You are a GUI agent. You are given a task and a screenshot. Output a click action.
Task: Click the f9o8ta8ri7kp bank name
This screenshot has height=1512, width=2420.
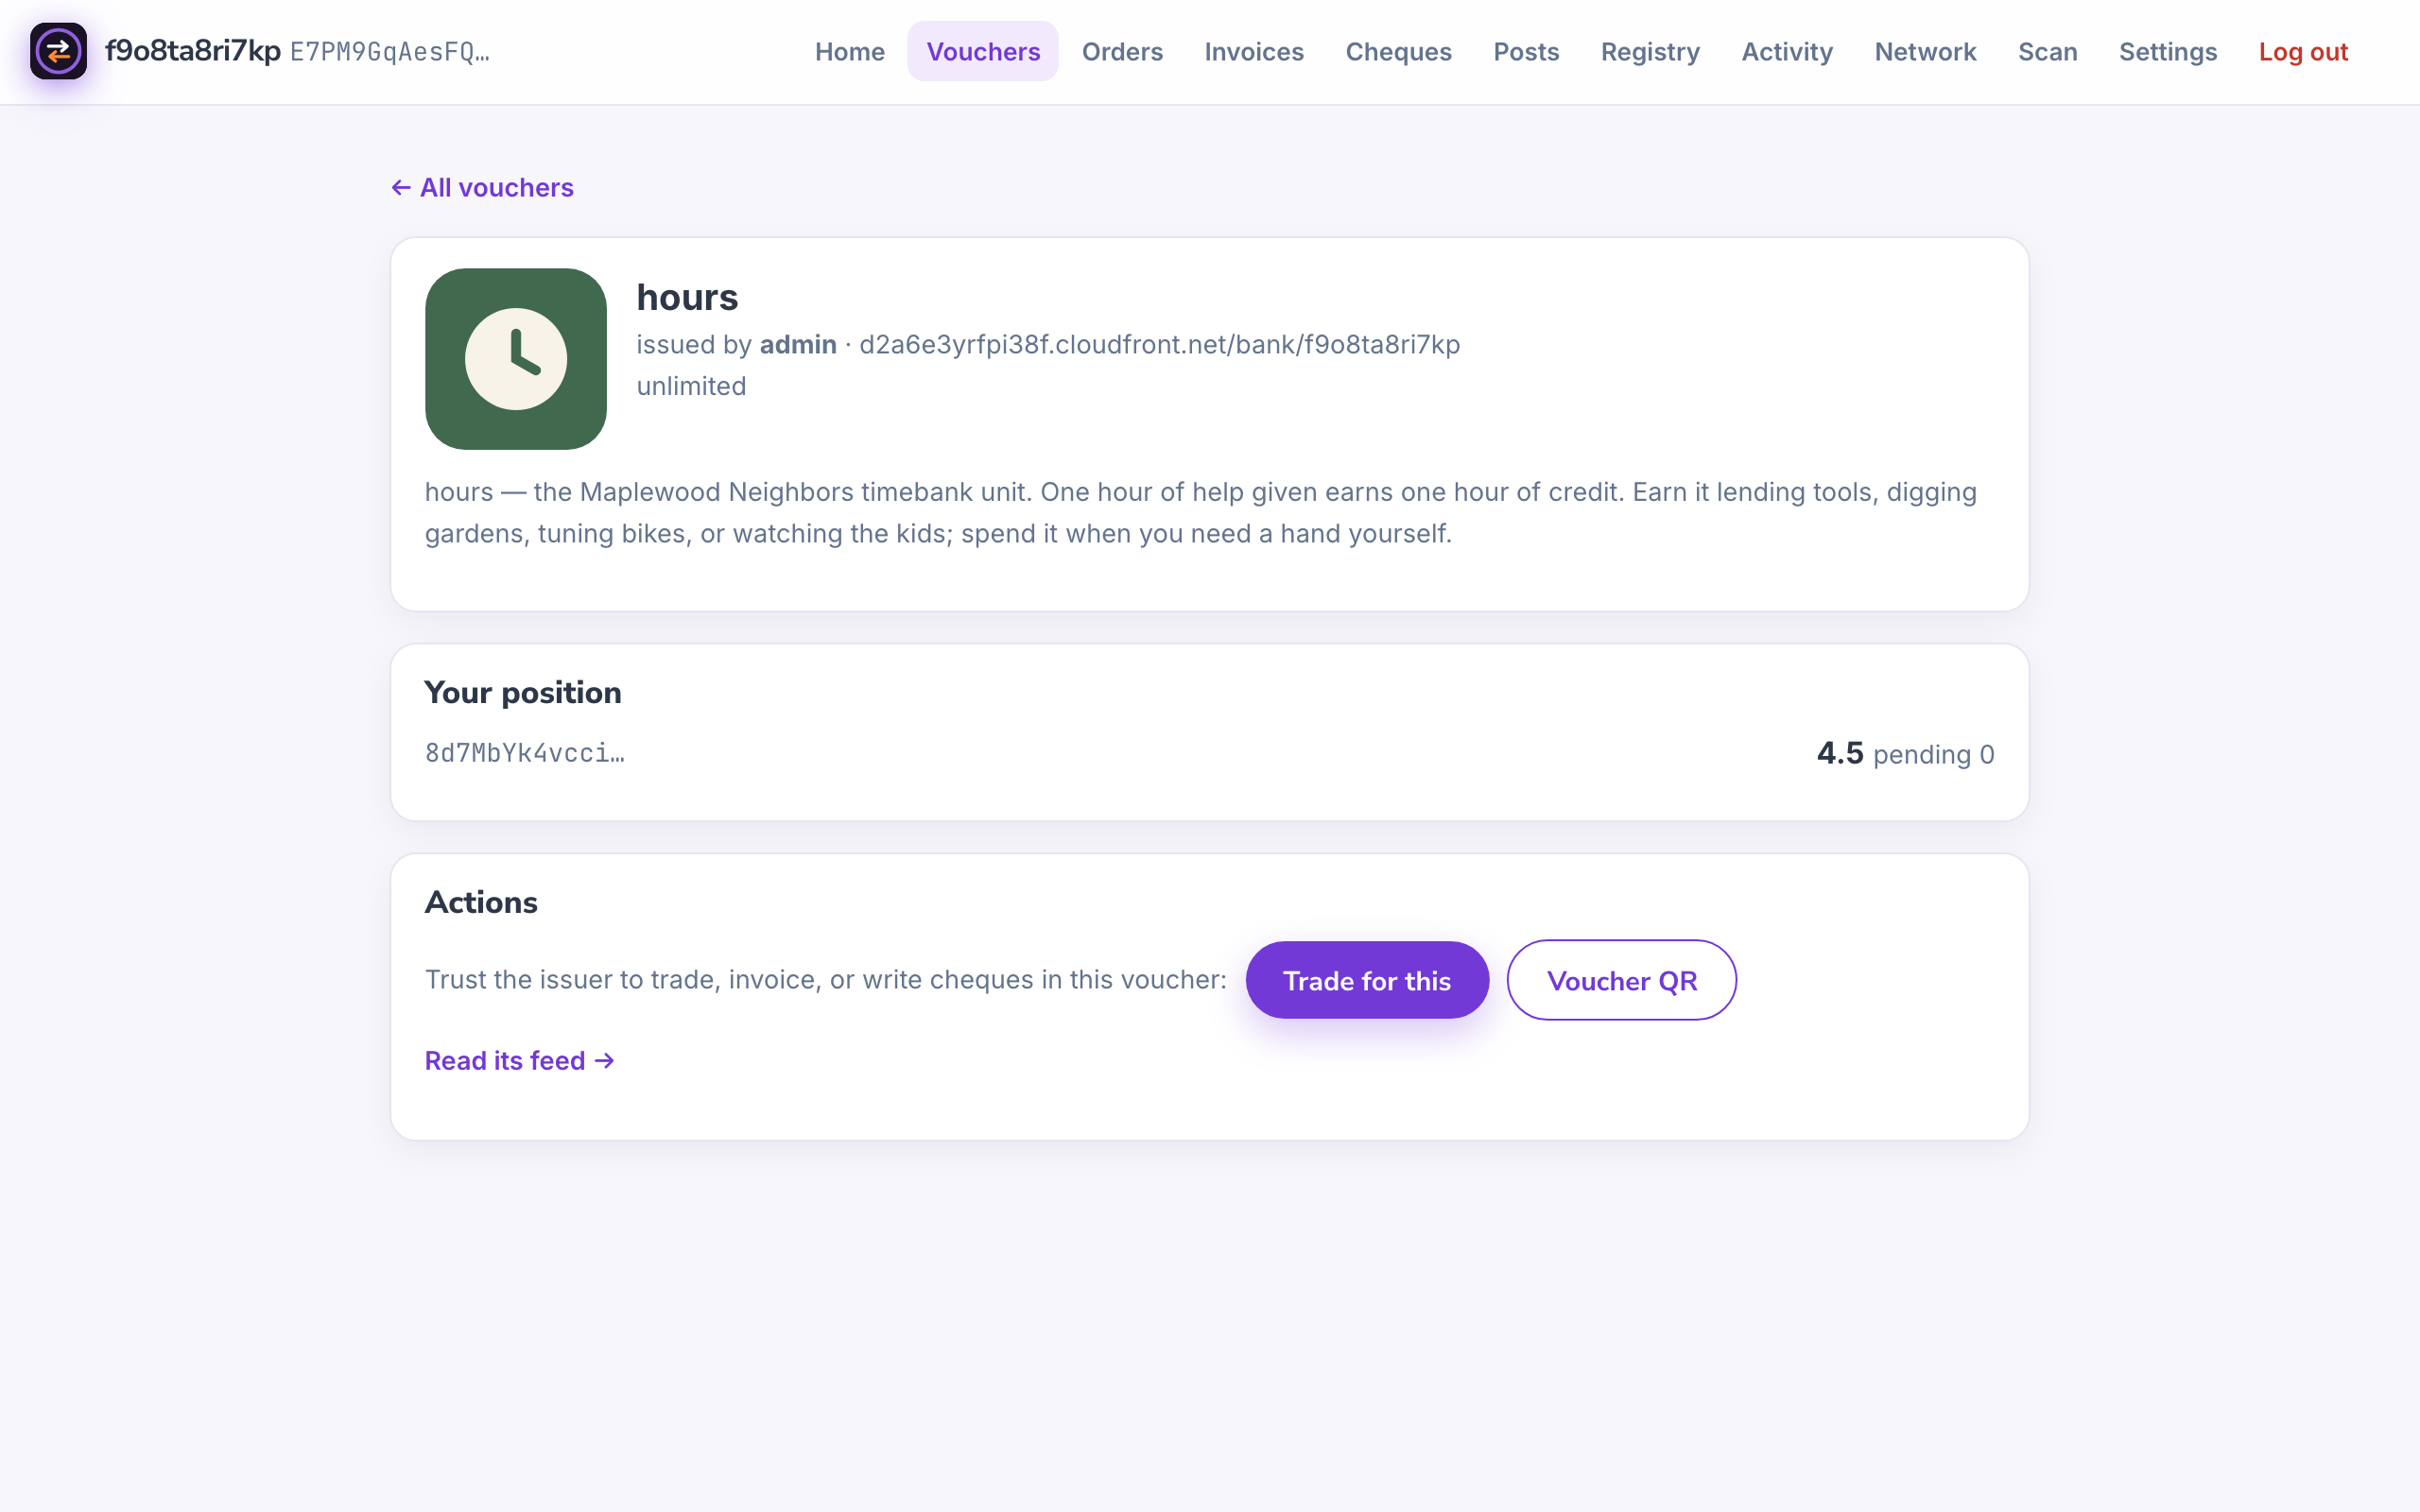[193, 51]
